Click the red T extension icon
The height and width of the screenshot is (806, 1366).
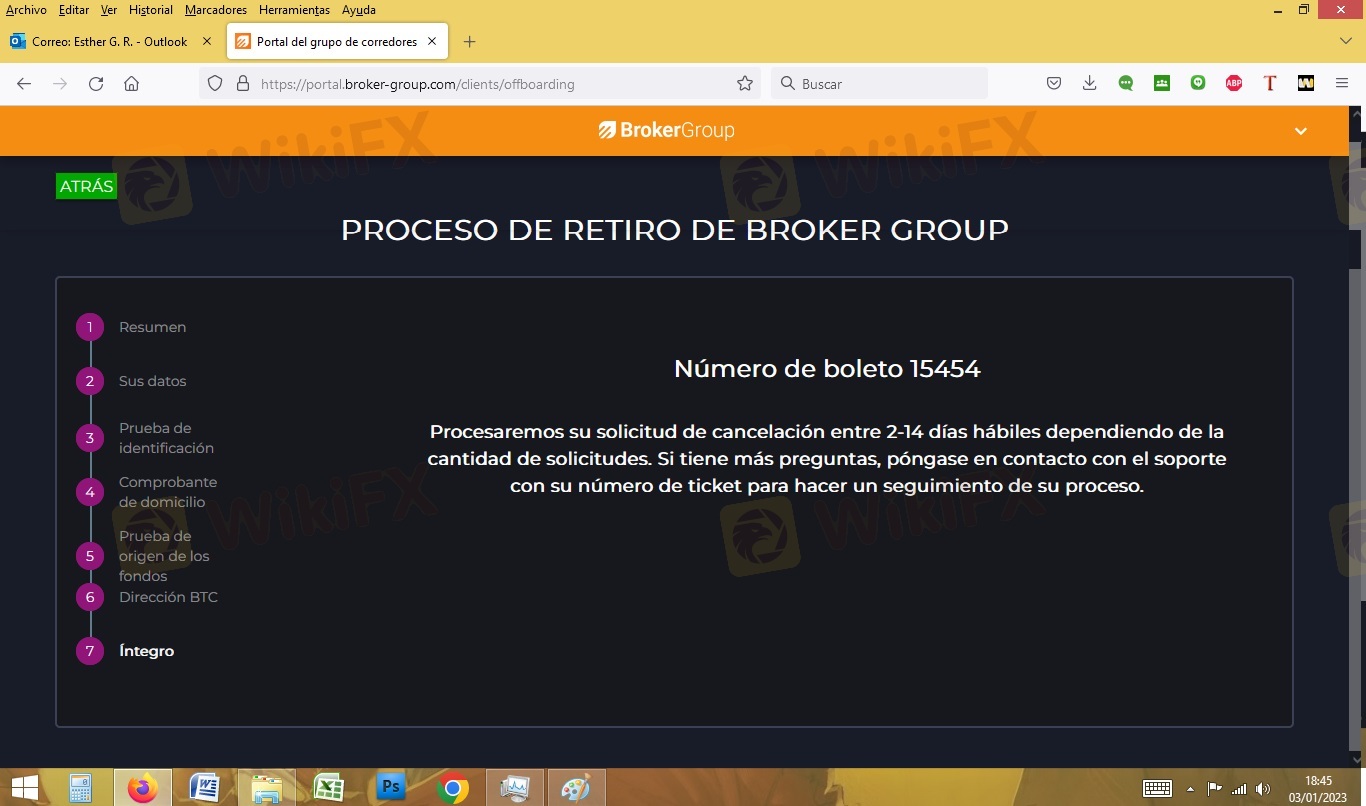tap(1270, 84)
